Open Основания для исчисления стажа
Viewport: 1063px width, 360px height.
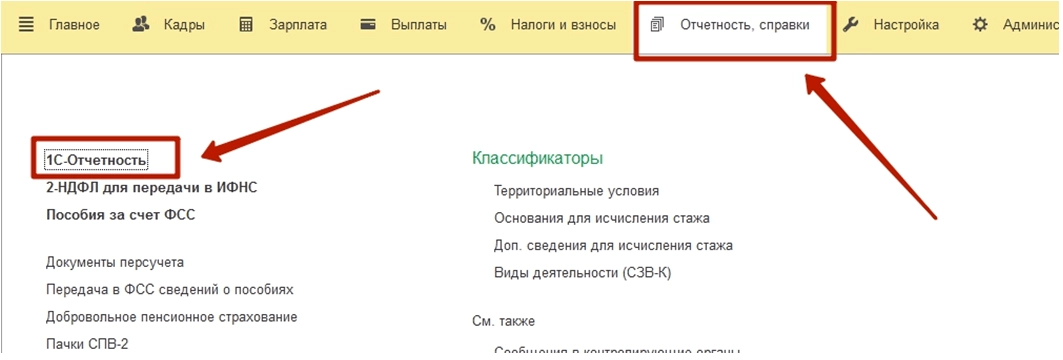(602, 218)
